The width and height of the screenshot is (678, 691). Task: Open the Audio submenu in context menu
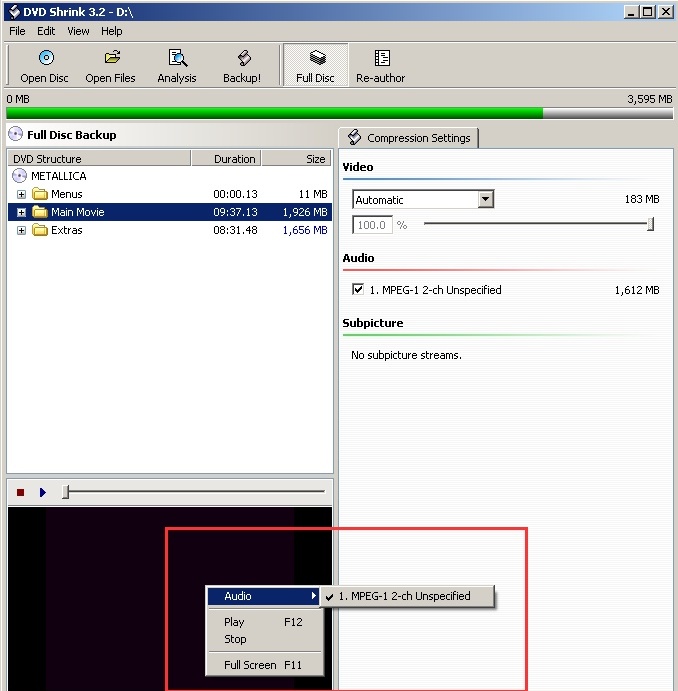click(x=263, y=596)
